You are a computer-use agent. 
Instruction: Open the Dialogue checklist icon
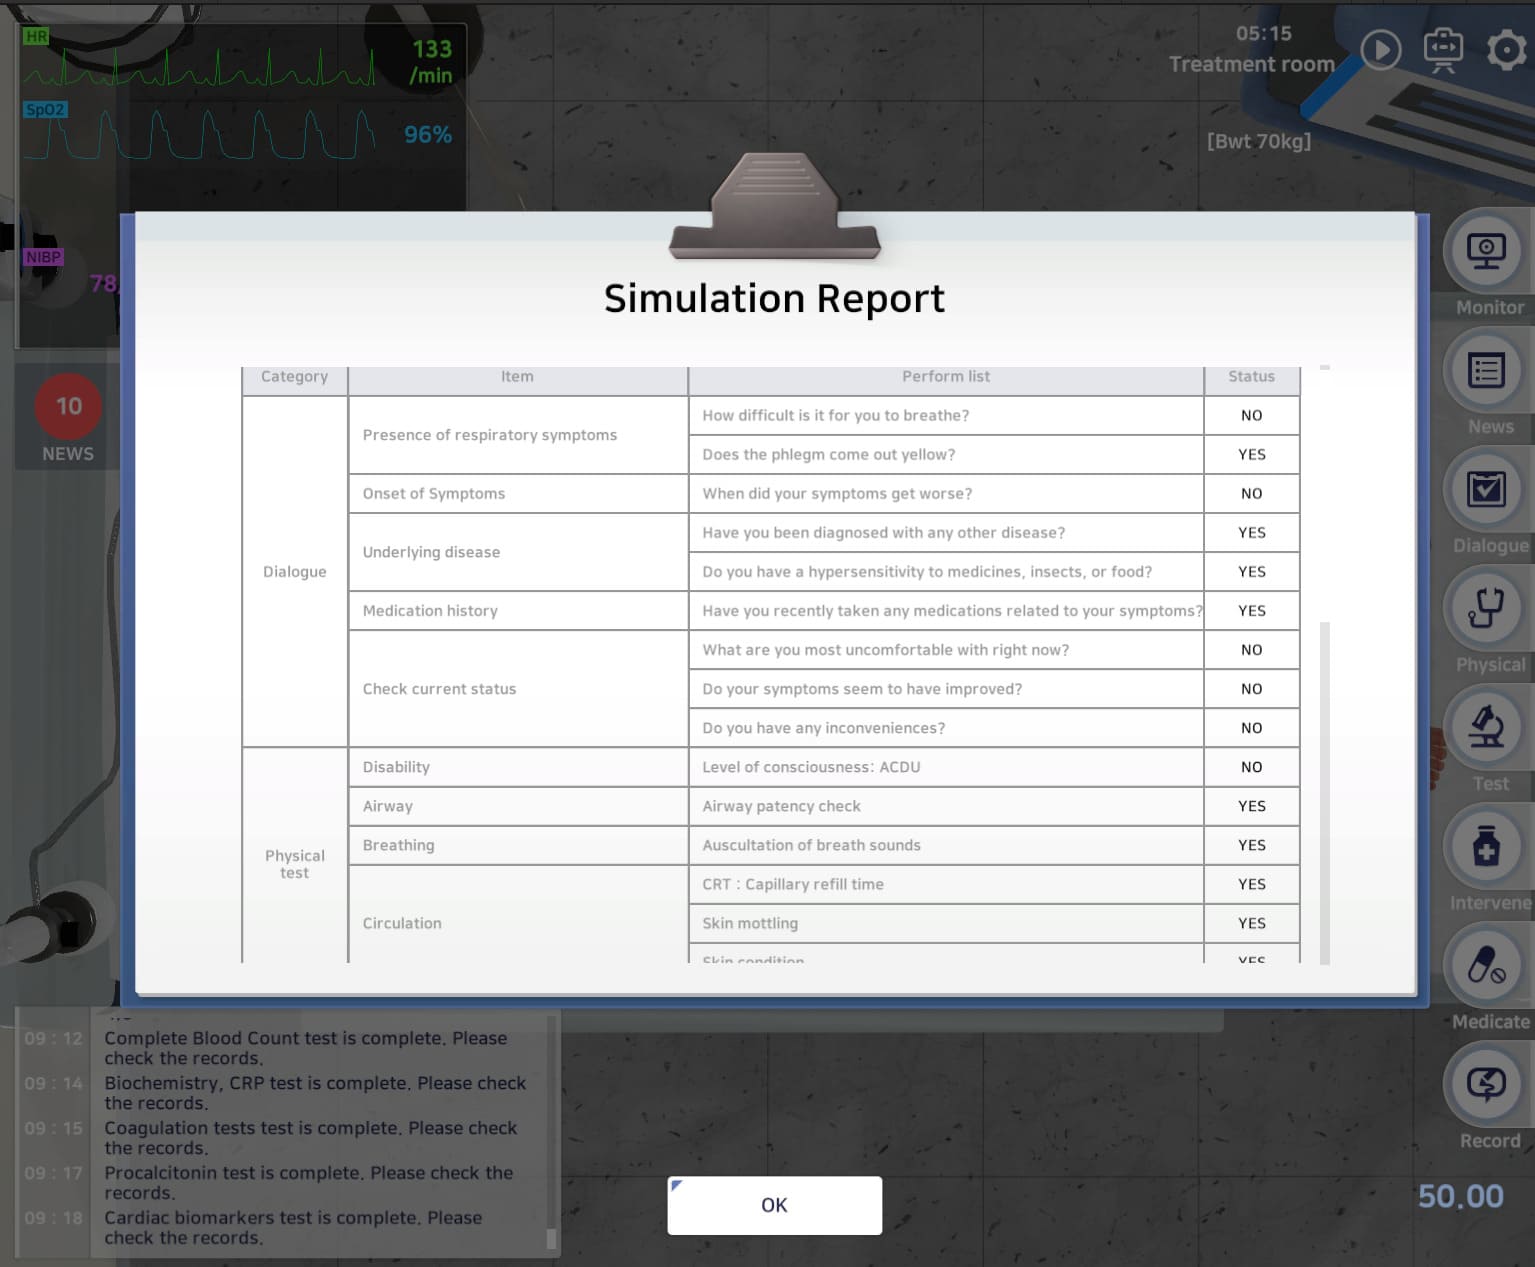click(1486, 490)
